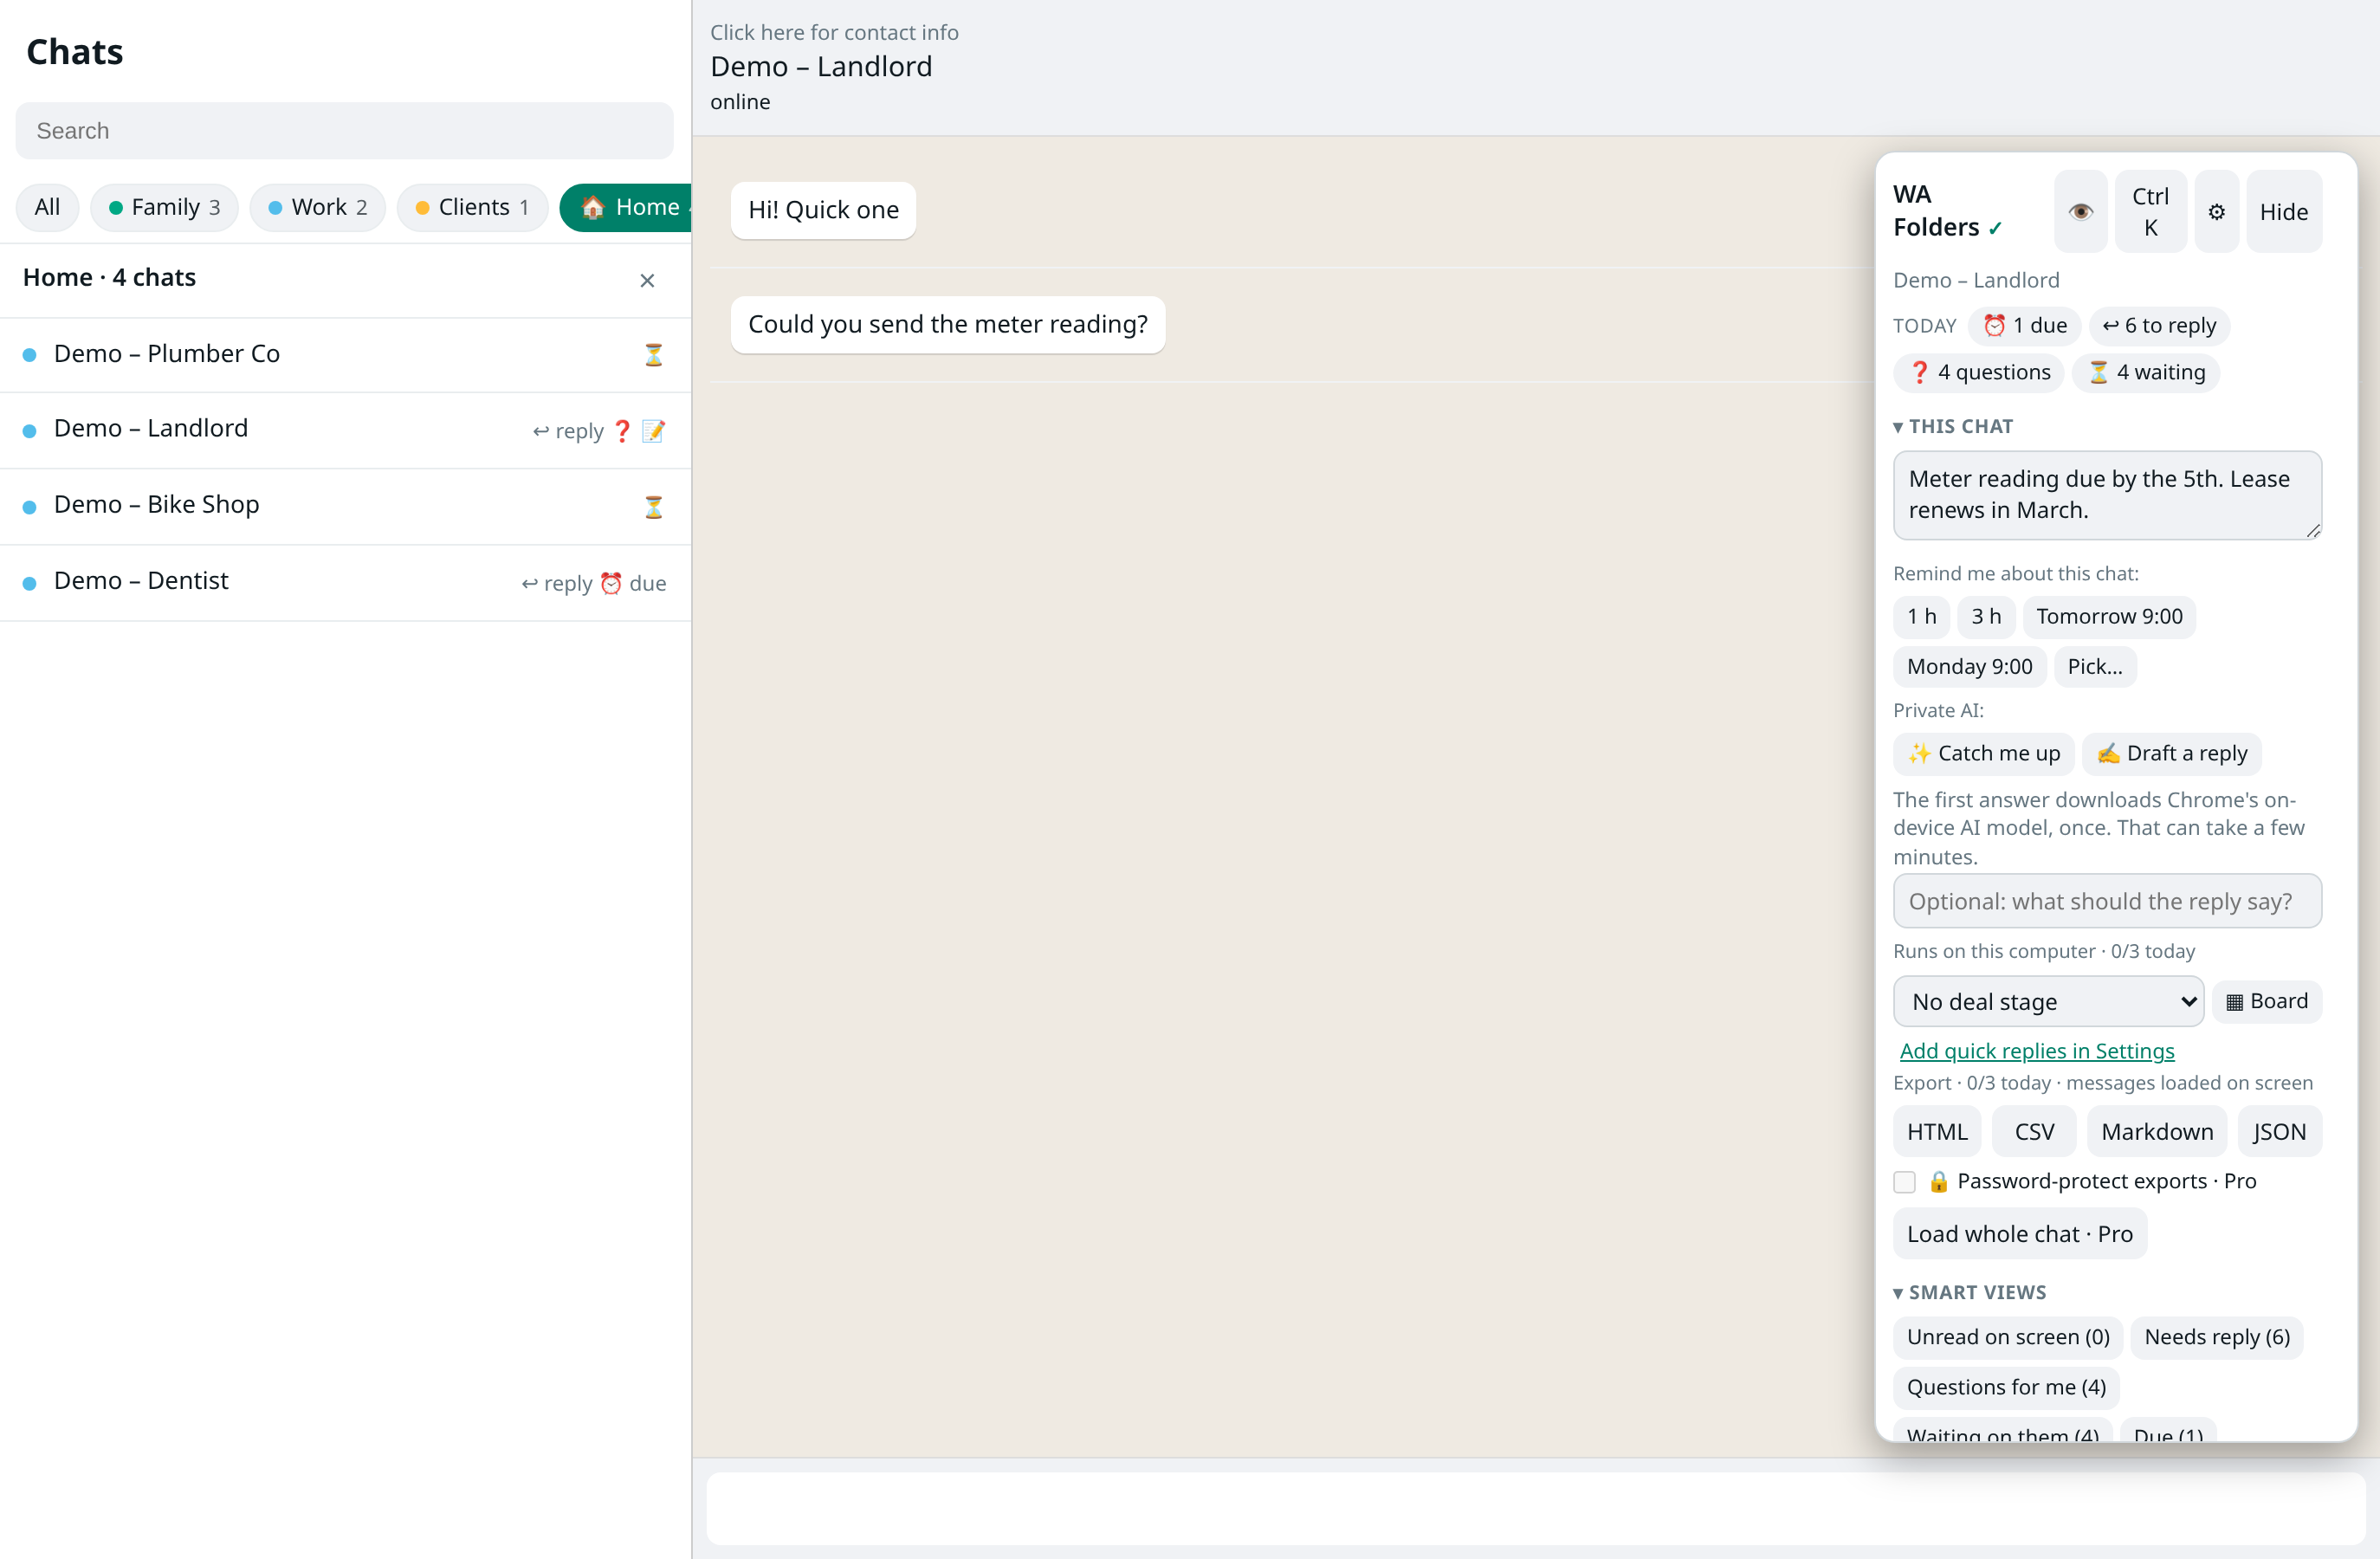This screenshot has width=2380, height=1559.
Task: Close the Home folder filter with X
Action: [x=647, y=280]
